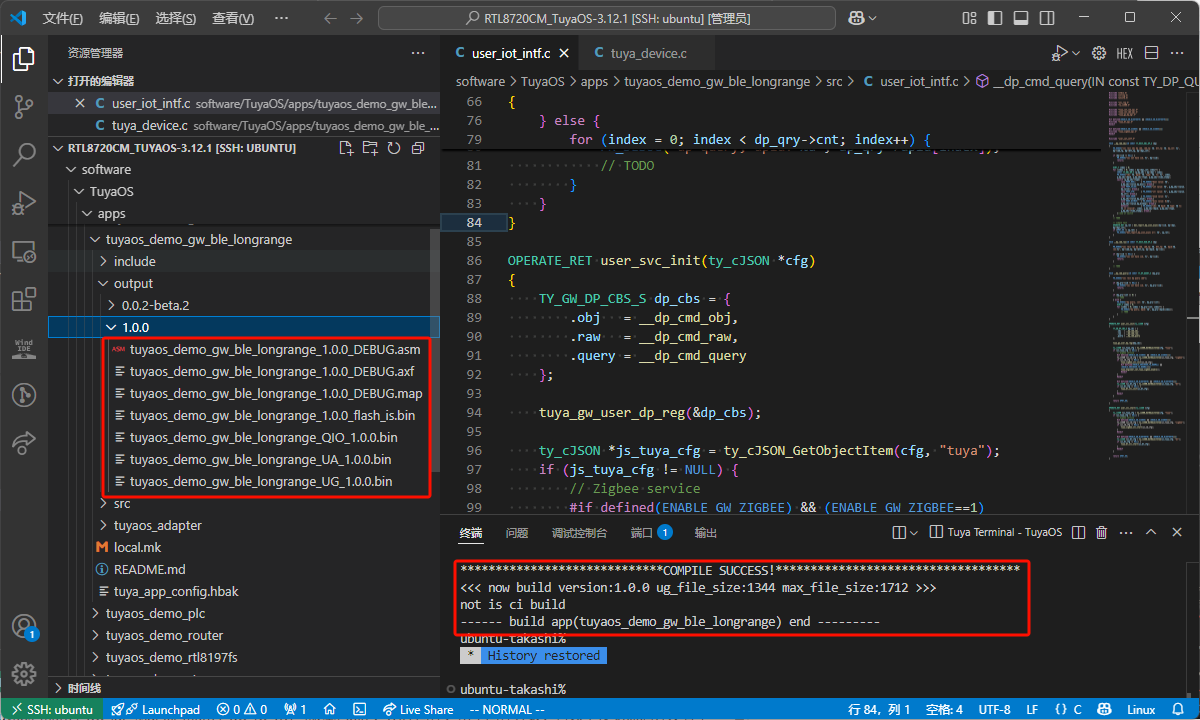Maximize the terminal panel with the chevron

[x=1151, y=533]
